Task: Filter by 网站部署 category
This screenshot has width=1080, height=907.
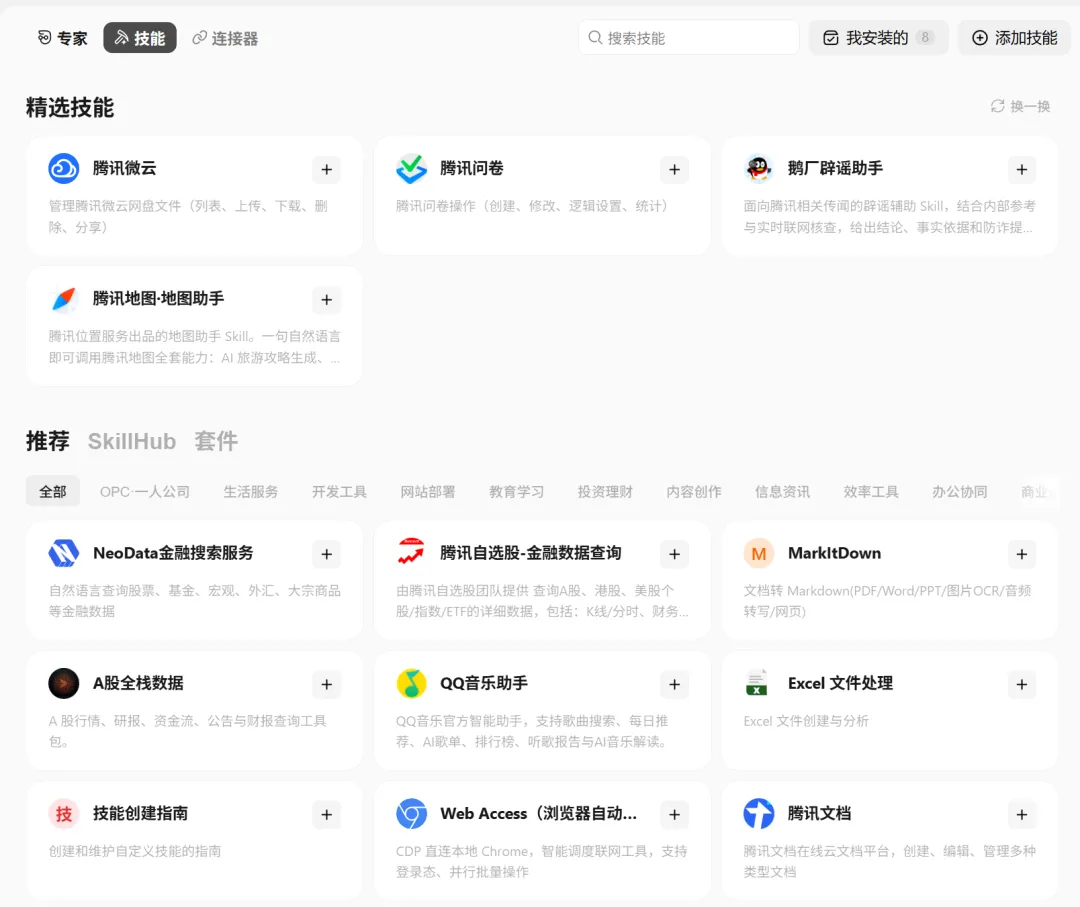Action: pyautogui.click(x=428, y=492)
